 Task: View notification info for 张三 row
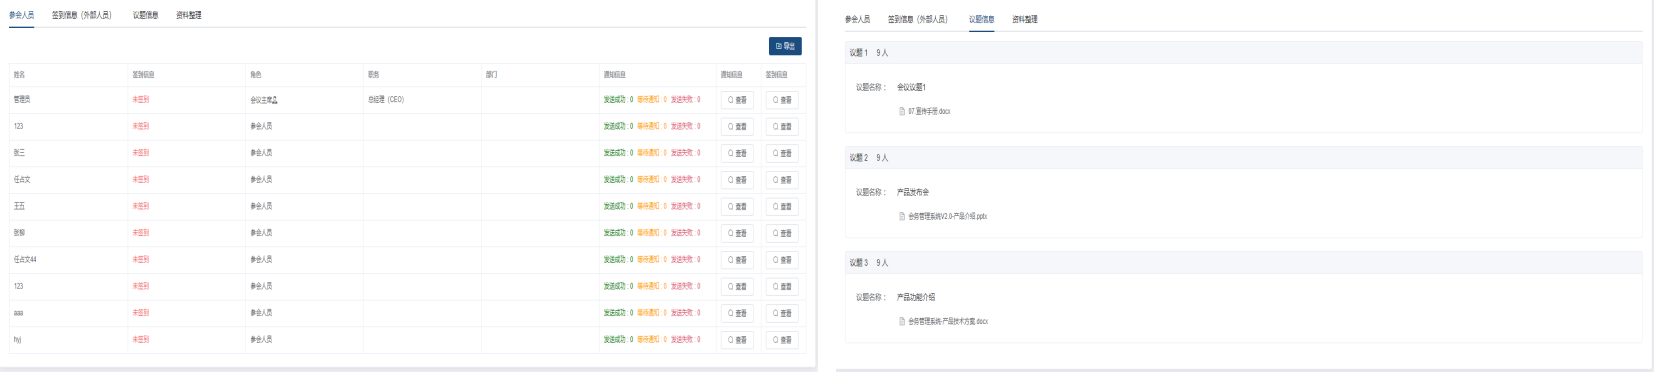tap(737, 153)
